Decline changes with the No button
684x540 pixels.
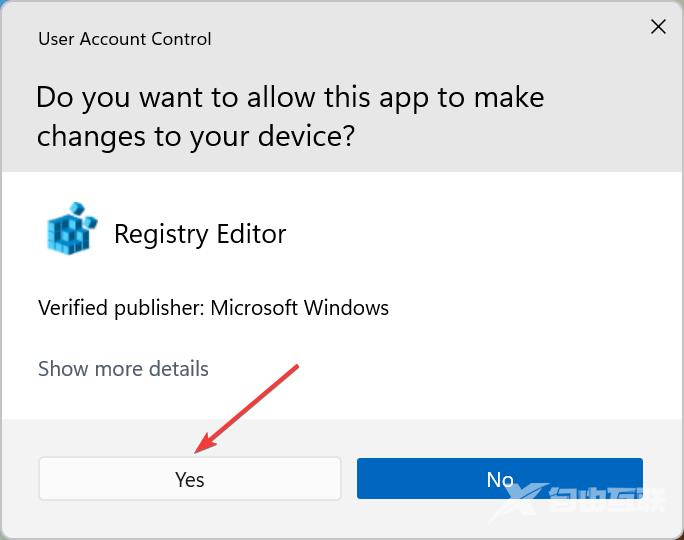point(499,479)
